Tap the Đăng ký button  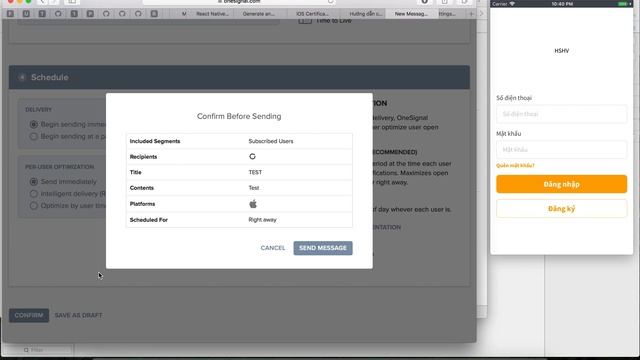pyautogui.click(x=562, y=209)
